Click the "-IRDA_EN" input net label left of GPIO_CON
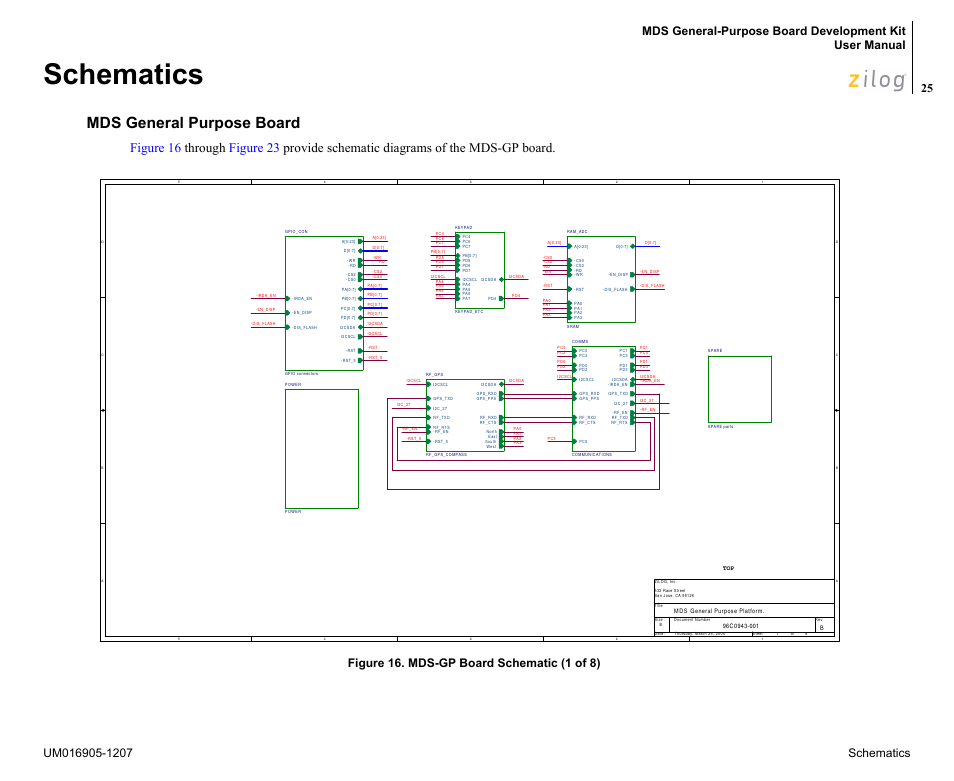This screenshot has height=781, width=954. click(x=265, y=296)
